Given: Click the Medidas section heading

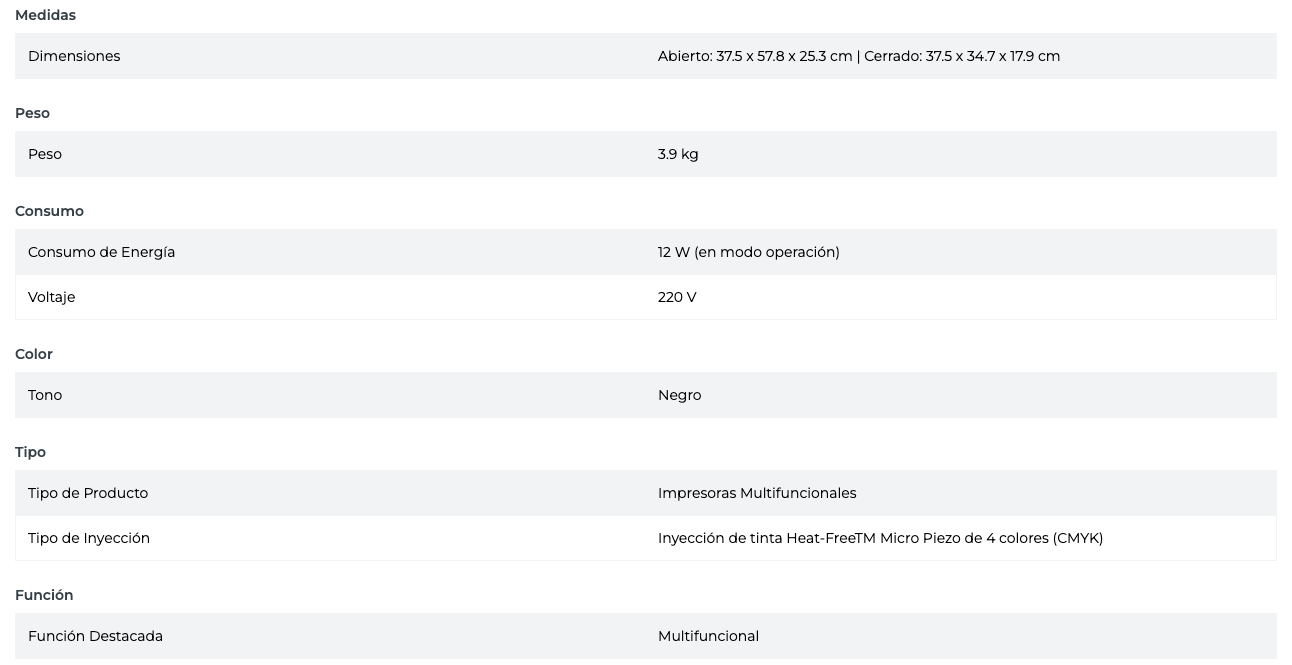Looking at the screenshot, I should [45, 15].
